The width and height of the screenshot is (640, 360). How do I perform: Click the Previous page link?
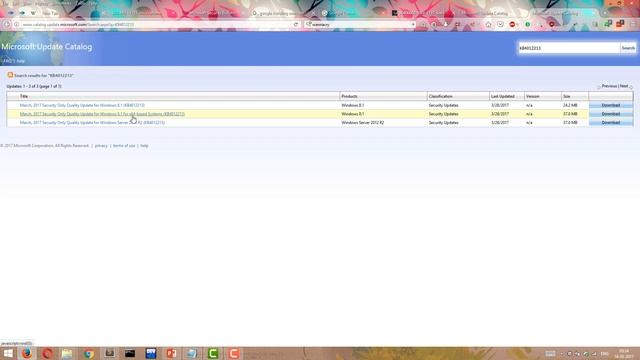(609, 86)
